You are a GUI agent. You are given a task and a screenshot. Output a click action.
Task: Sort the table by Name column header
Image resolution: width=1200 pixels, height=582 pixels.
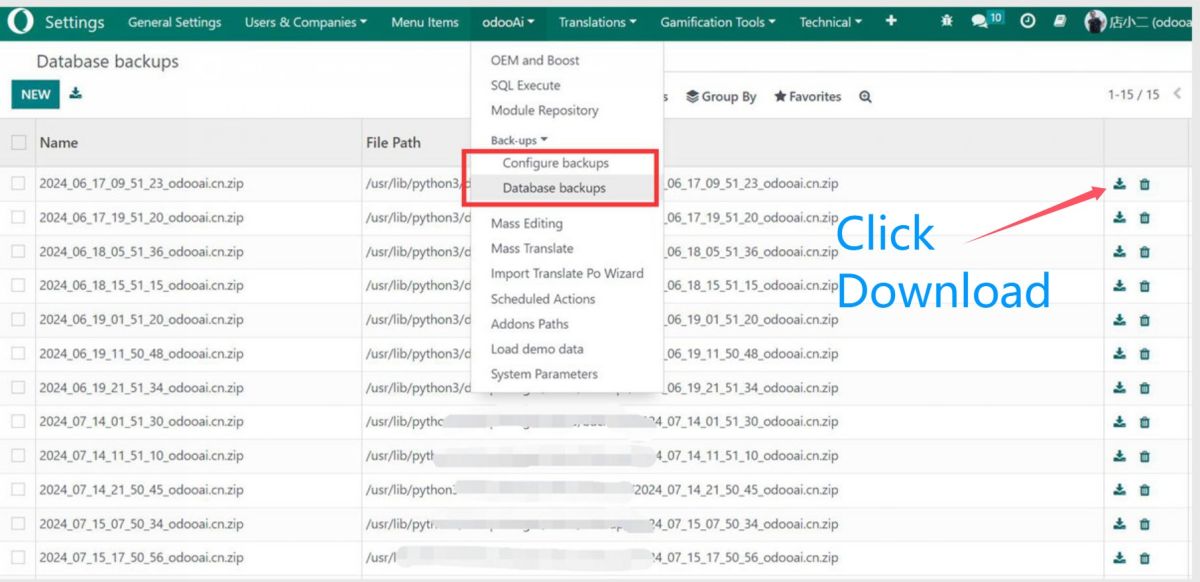(59, 143)
